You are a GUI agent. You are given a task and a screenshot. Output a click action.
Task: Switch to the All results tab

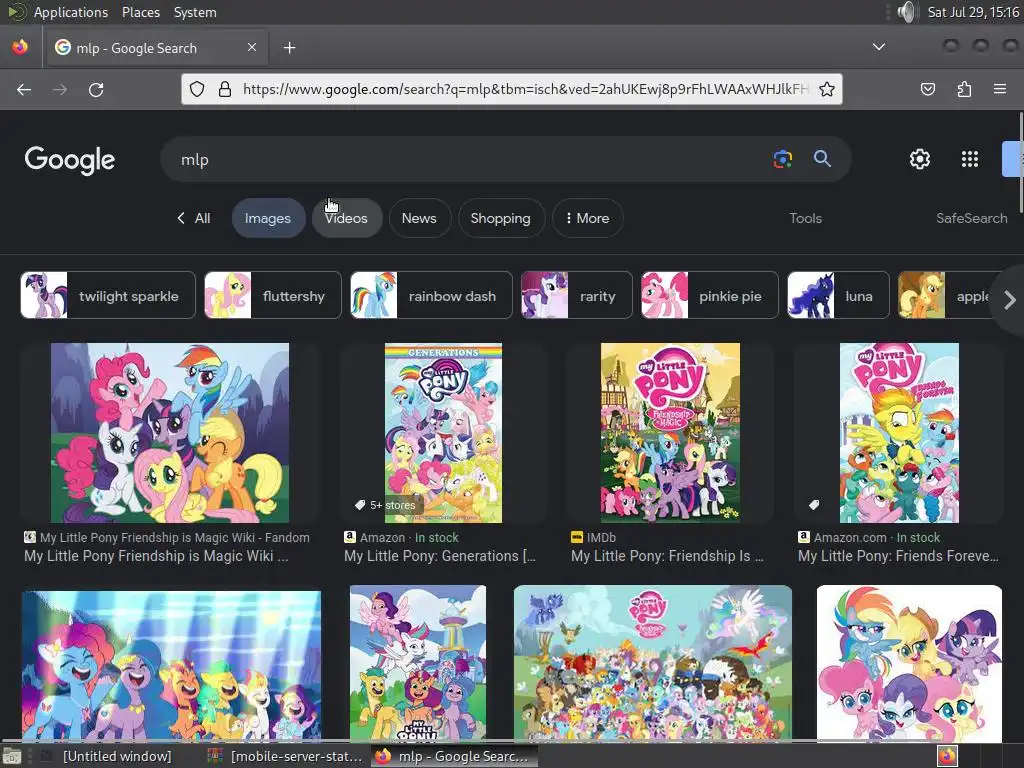click(194, 218)
